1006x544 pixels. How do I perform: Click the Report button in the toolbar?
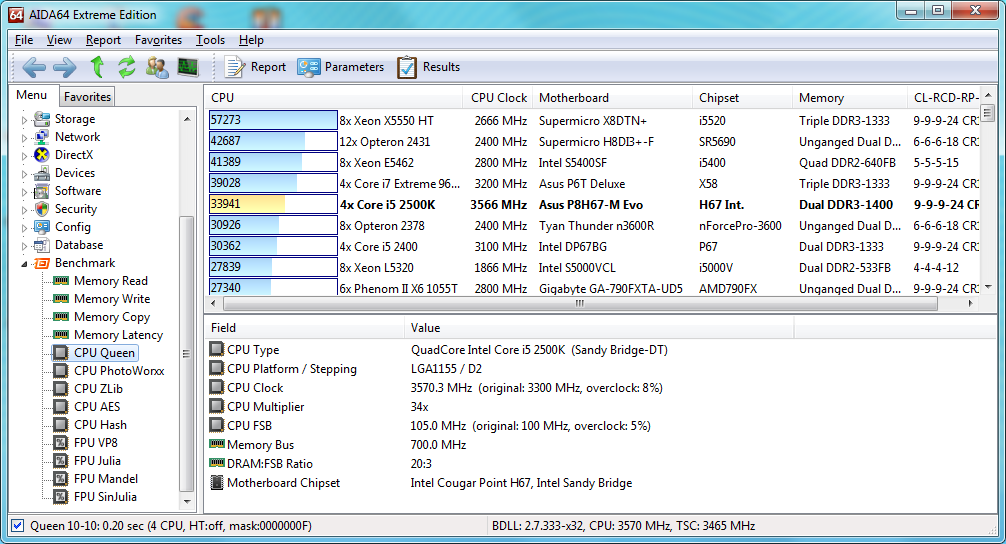(x=255, y=67)
